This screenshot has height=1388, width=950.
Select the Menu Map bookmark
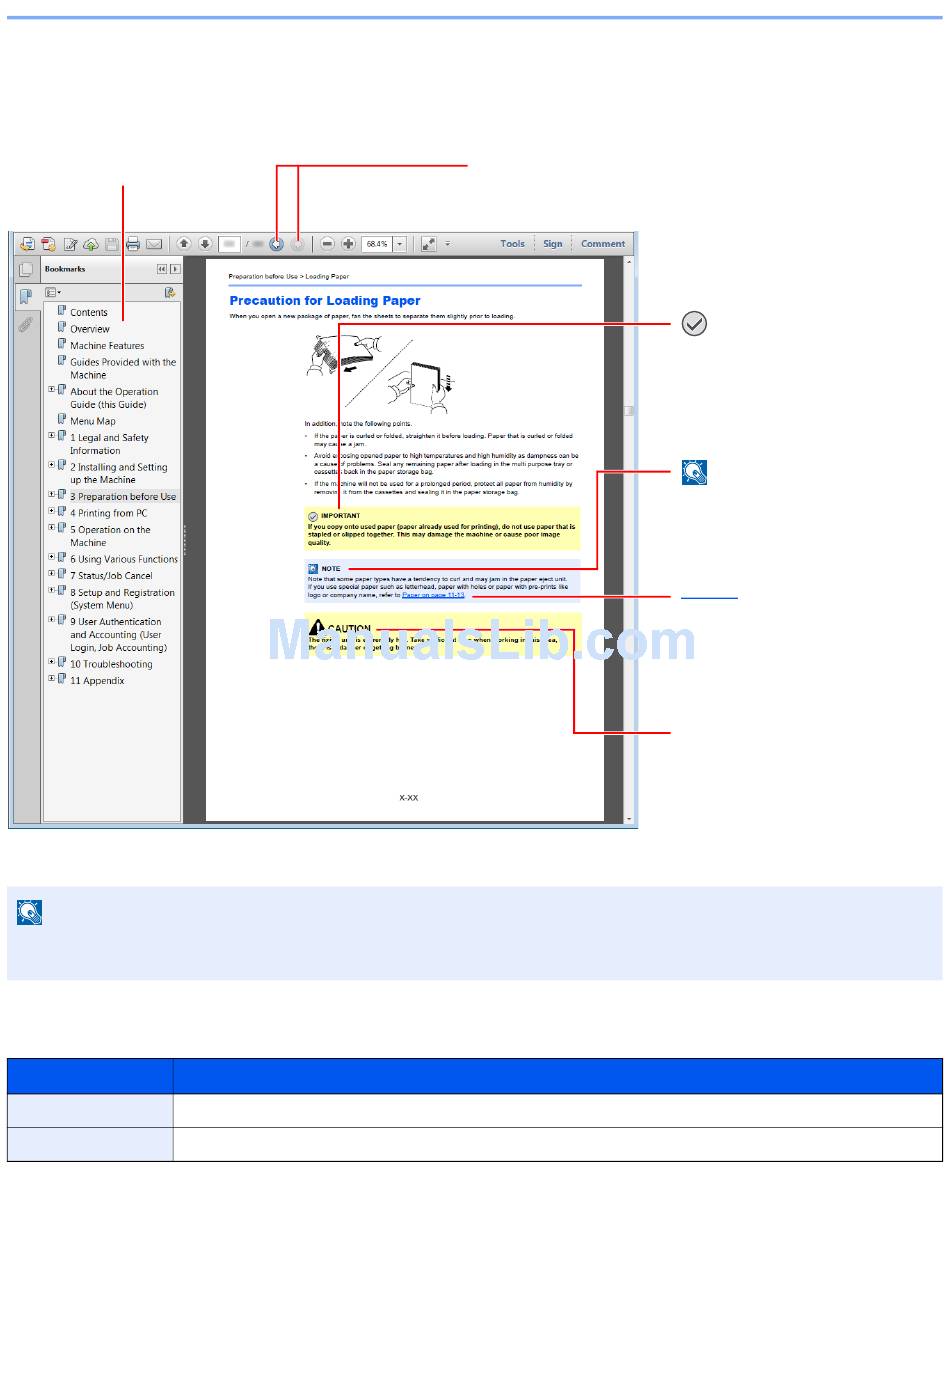pyautogui.click(x=93, y=422)
